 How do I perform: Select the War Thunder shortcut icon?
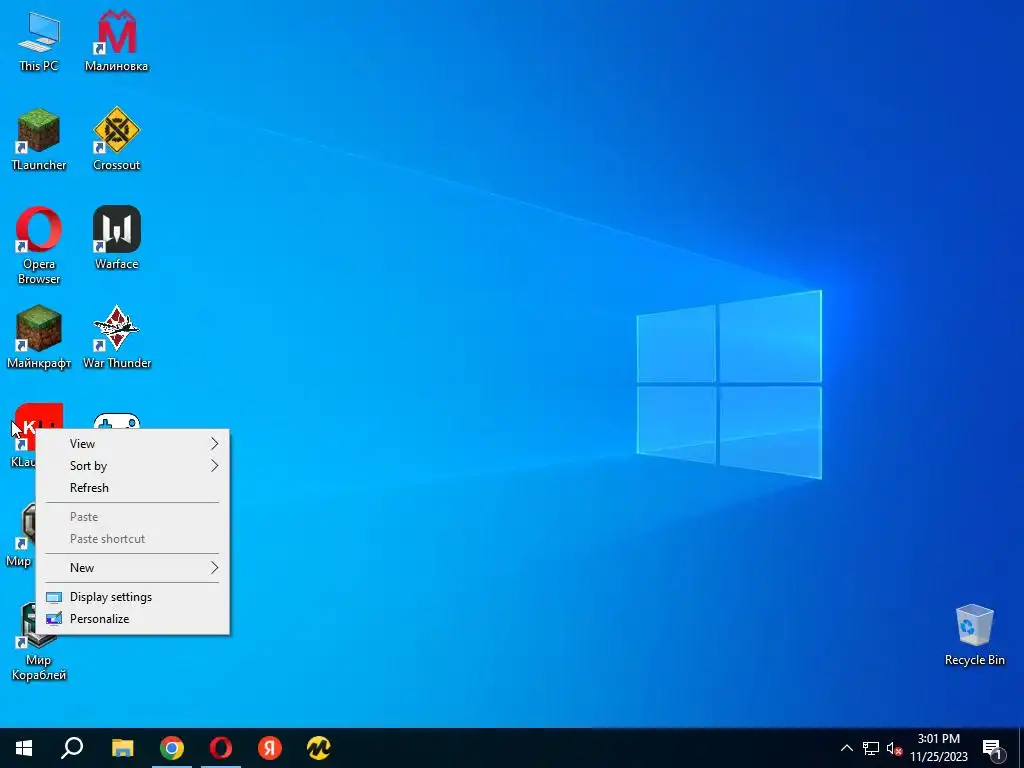click(x=116, y=338)
